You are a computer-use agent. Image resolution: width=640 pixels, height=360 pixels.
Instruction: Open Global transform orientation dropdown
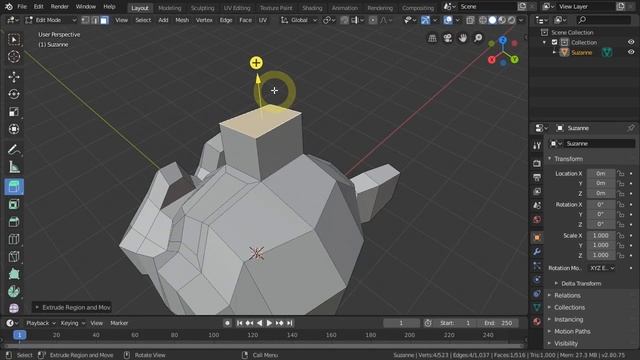coord(299,20)
